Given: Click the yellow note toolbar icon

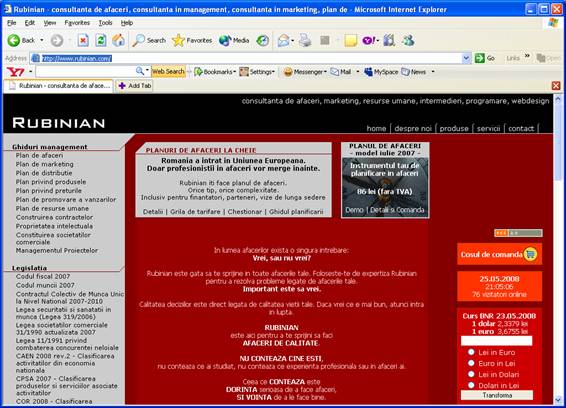Looking at the screenshot, I should tap(351, 40).
